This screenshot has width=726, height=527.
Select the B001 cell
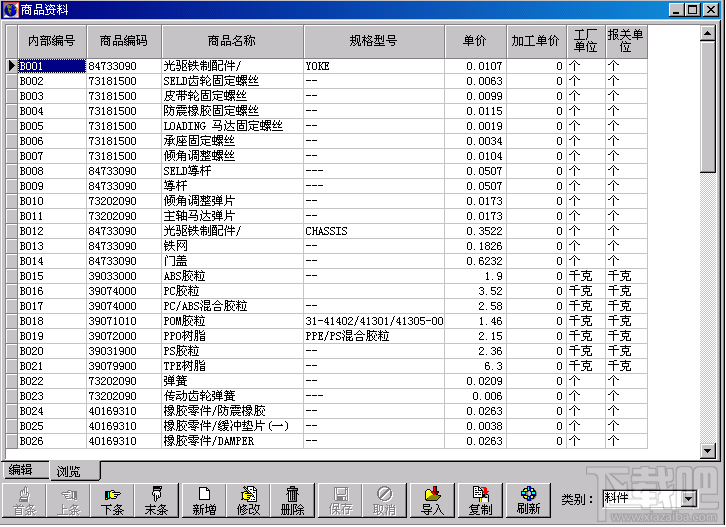click(52, 66)
